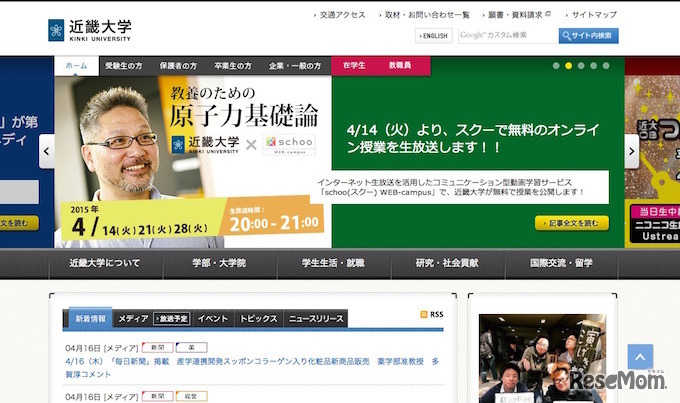This screenshot has height=403, width=680.
Task: Select the active yellow carousel dot
Action: coord(569,66)
